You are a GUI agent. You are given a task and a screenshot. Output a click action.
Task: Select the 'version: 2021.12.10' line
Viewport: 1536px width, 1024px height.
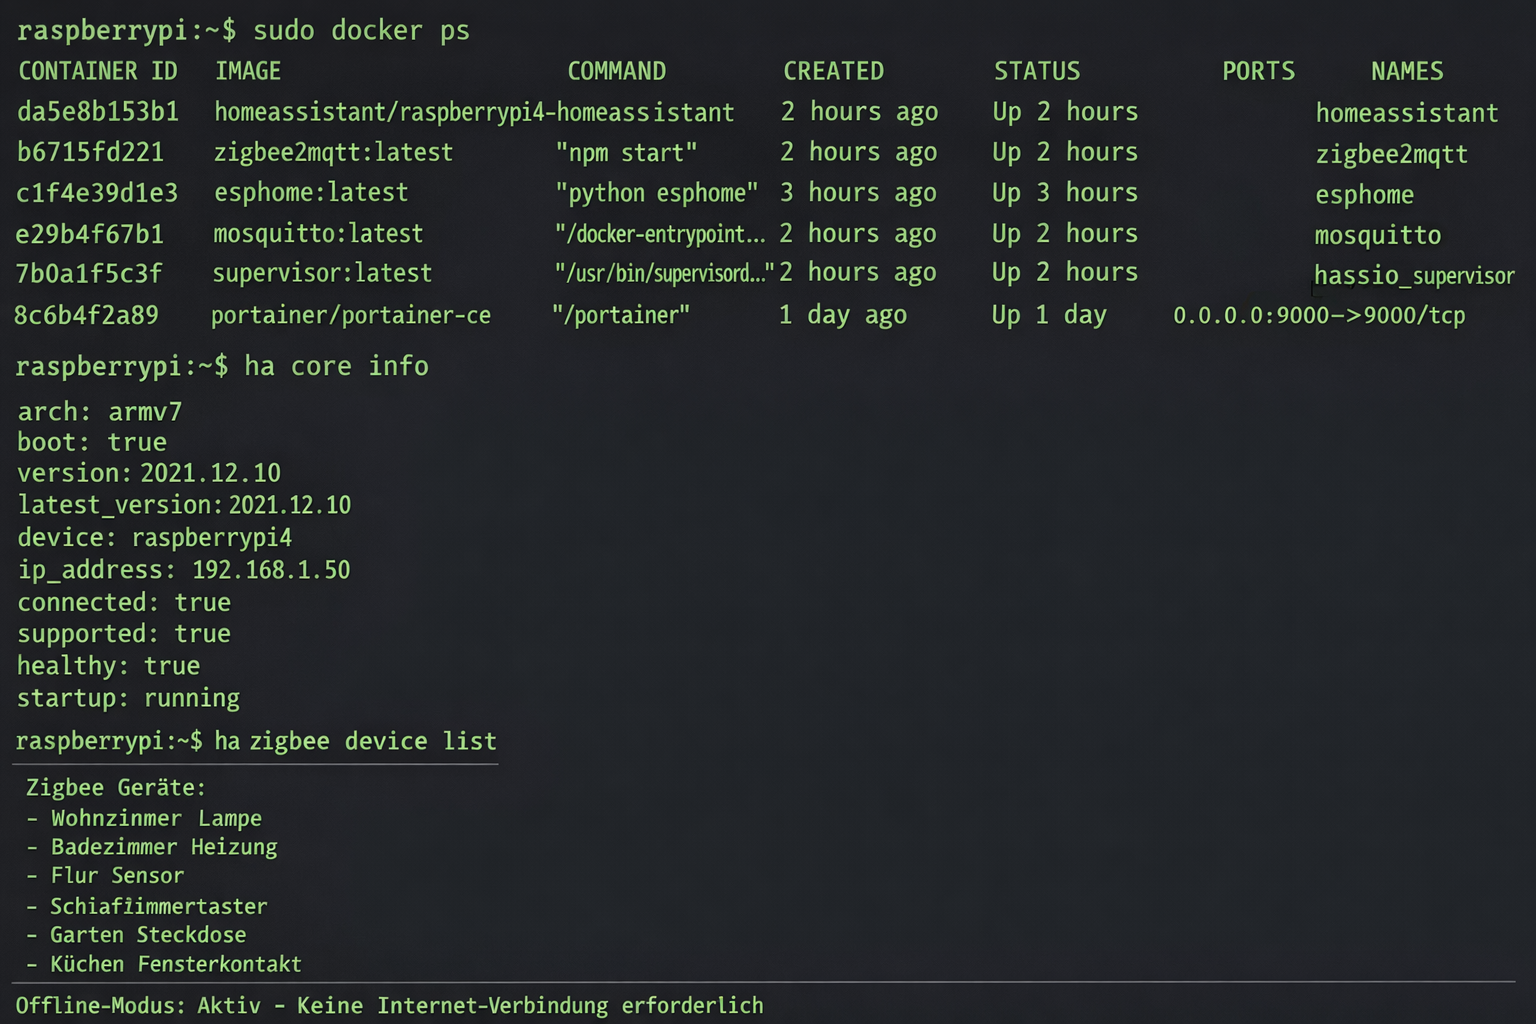point(149,473)
